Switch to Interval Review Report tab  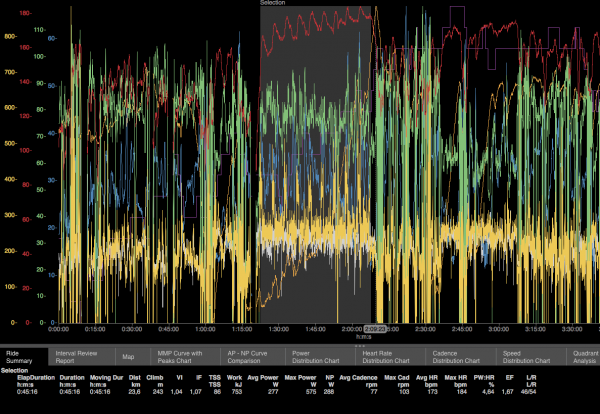pos(82,356)
